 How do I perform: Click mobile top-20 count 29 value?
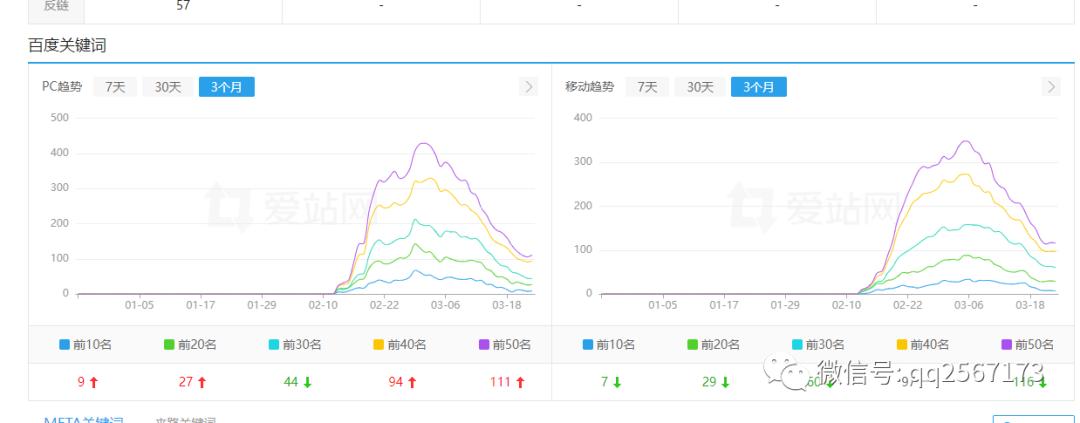[x=709, y=382]
